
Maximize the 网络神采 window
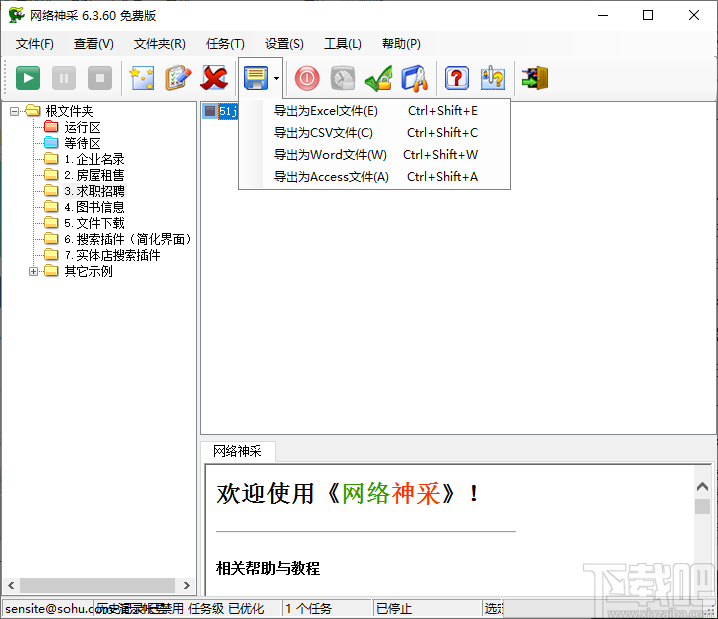(x=648, y=15)
